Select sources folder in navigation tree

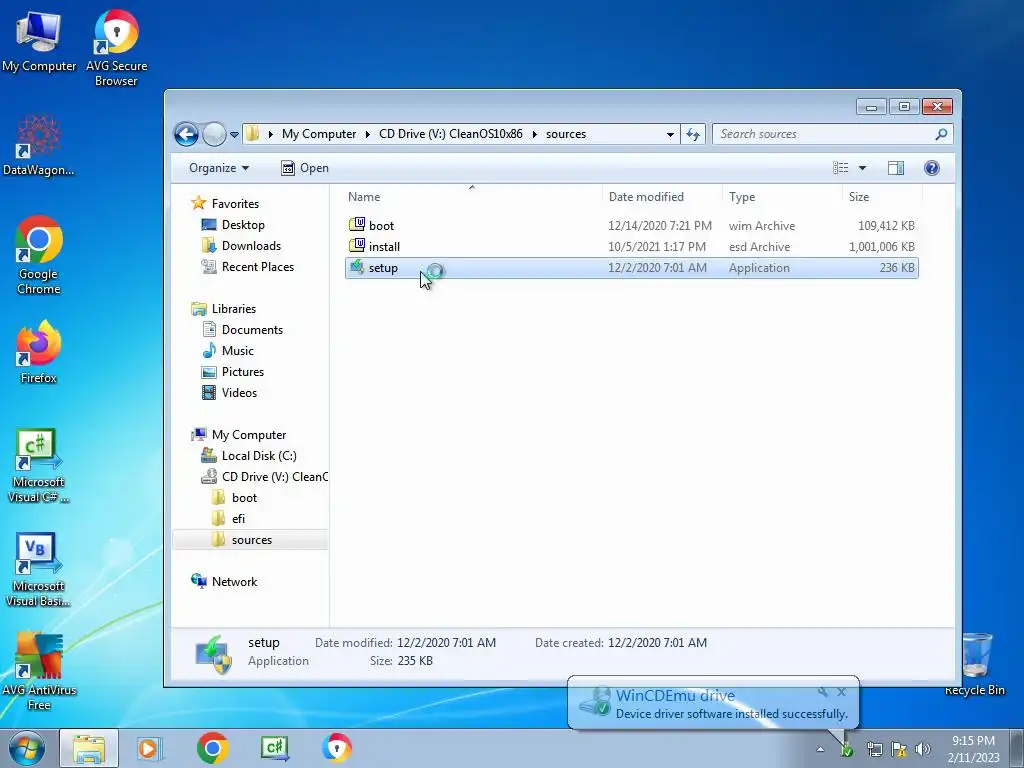tap(251, 540)
